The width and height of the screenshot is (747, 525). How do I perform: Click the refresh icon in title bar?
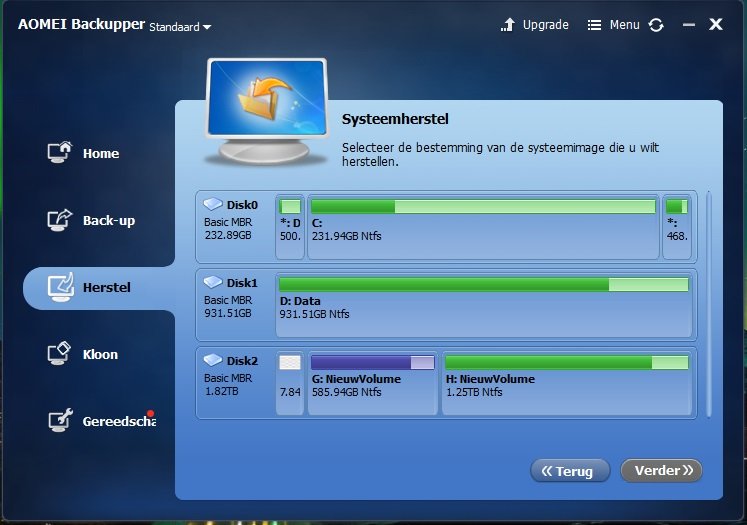[656, 25]
